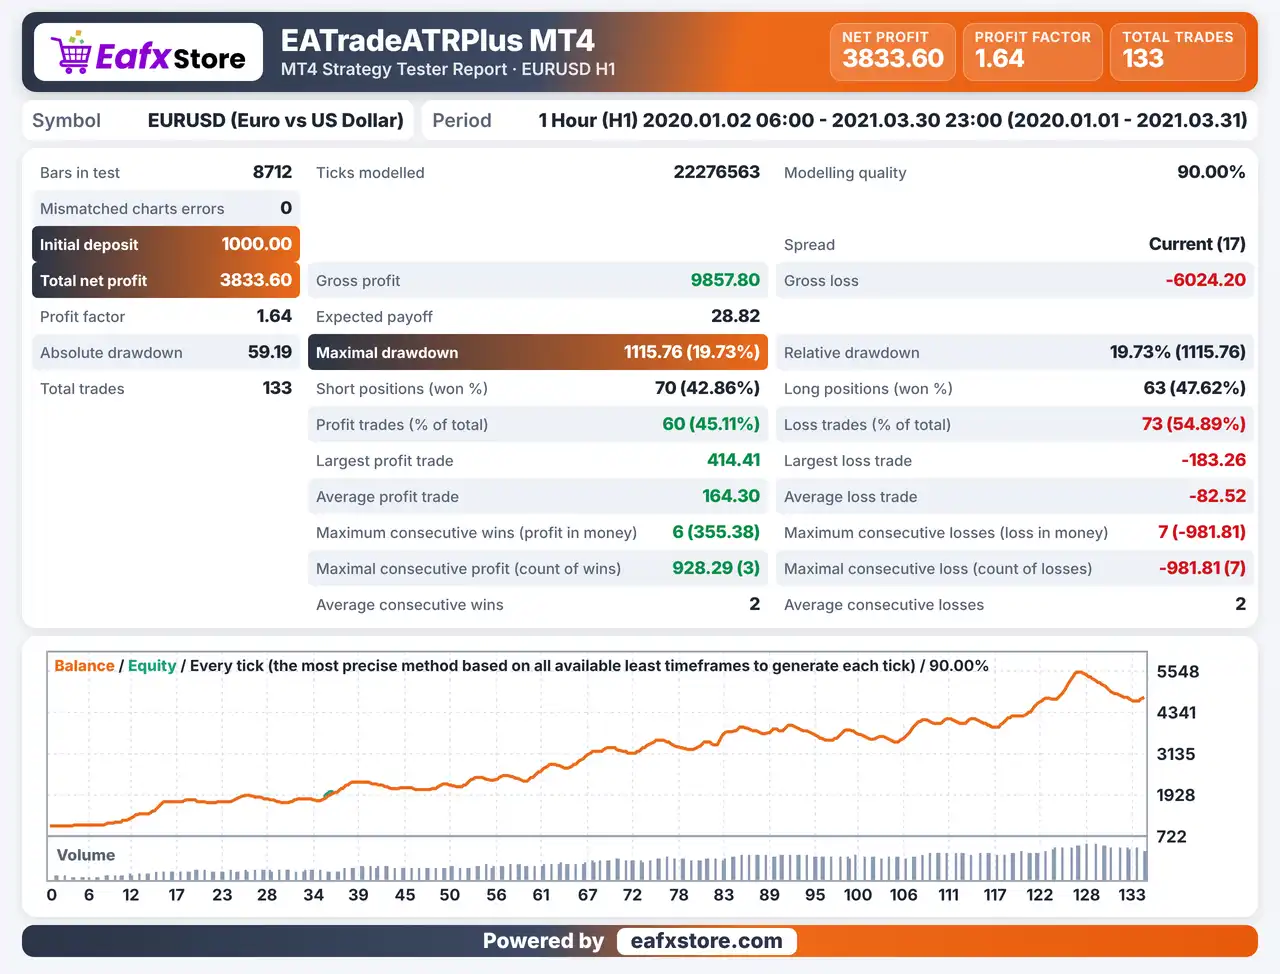Click the Spread Current (17) value
The height and width of the screenshot is (974, 1280).
click(x=1197, y=244)
